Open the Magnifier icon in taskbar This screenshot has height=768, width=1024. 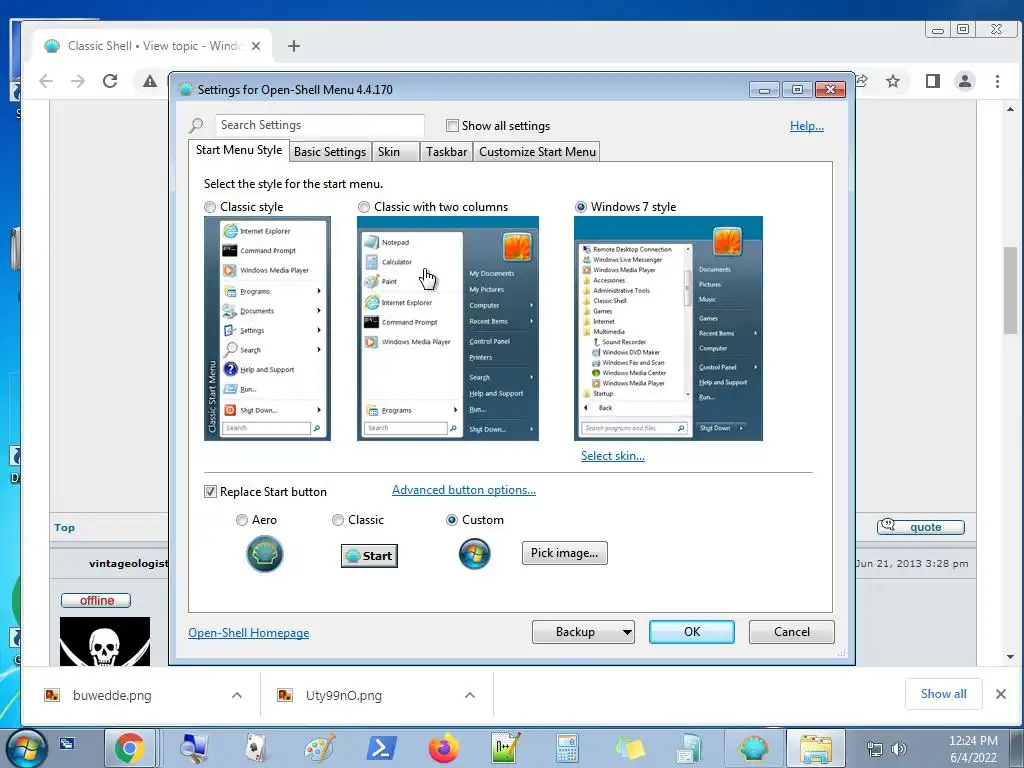pyautogui.click(x=193, y=748)
